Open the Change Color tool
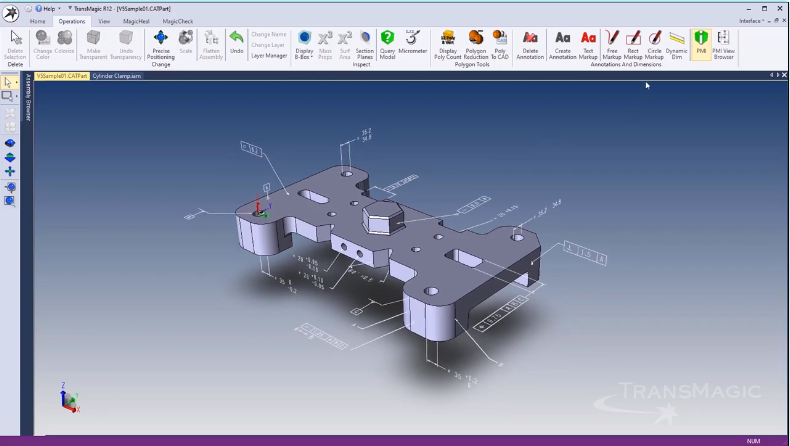The height and width of the screenshot is (446, 790). coord(43,44)
